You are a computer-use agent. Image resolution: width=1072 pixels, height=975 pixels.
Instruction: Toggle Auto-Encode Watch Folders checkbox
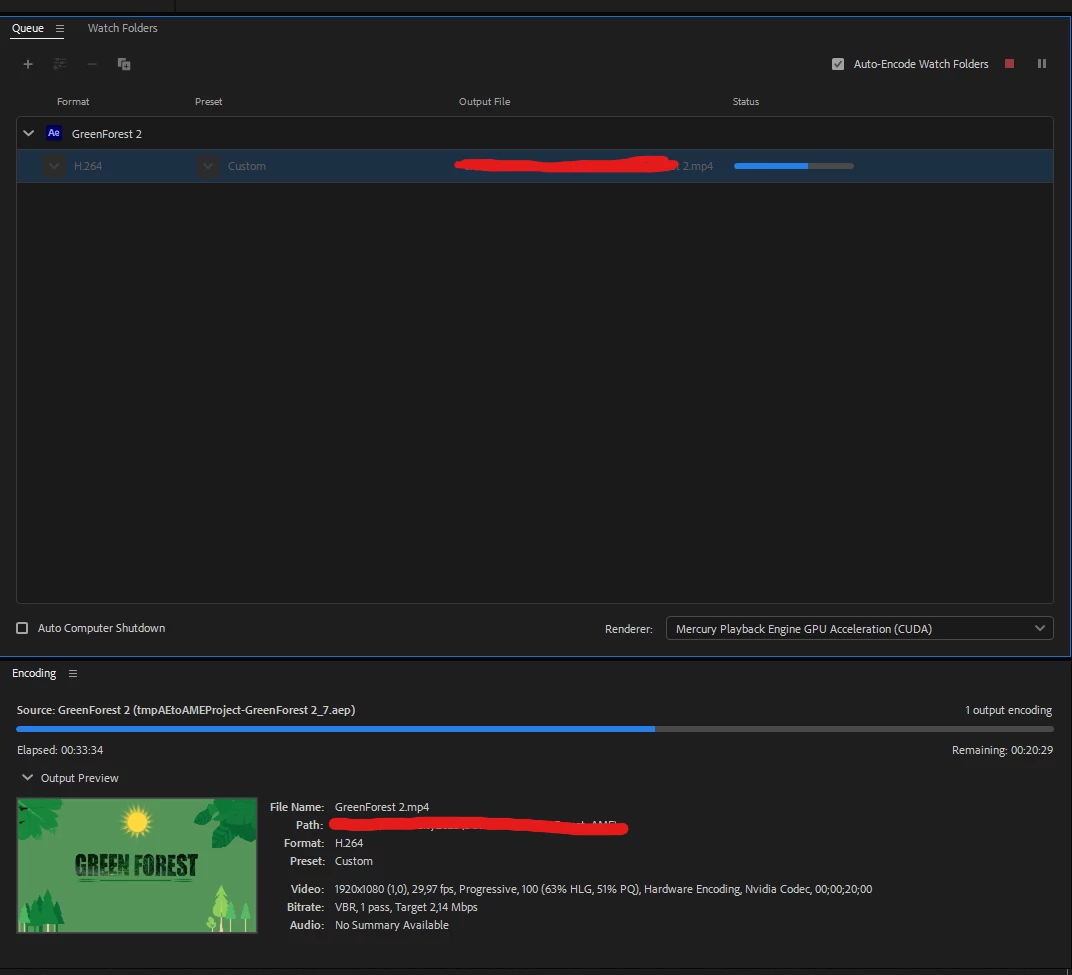pos(838,64)
